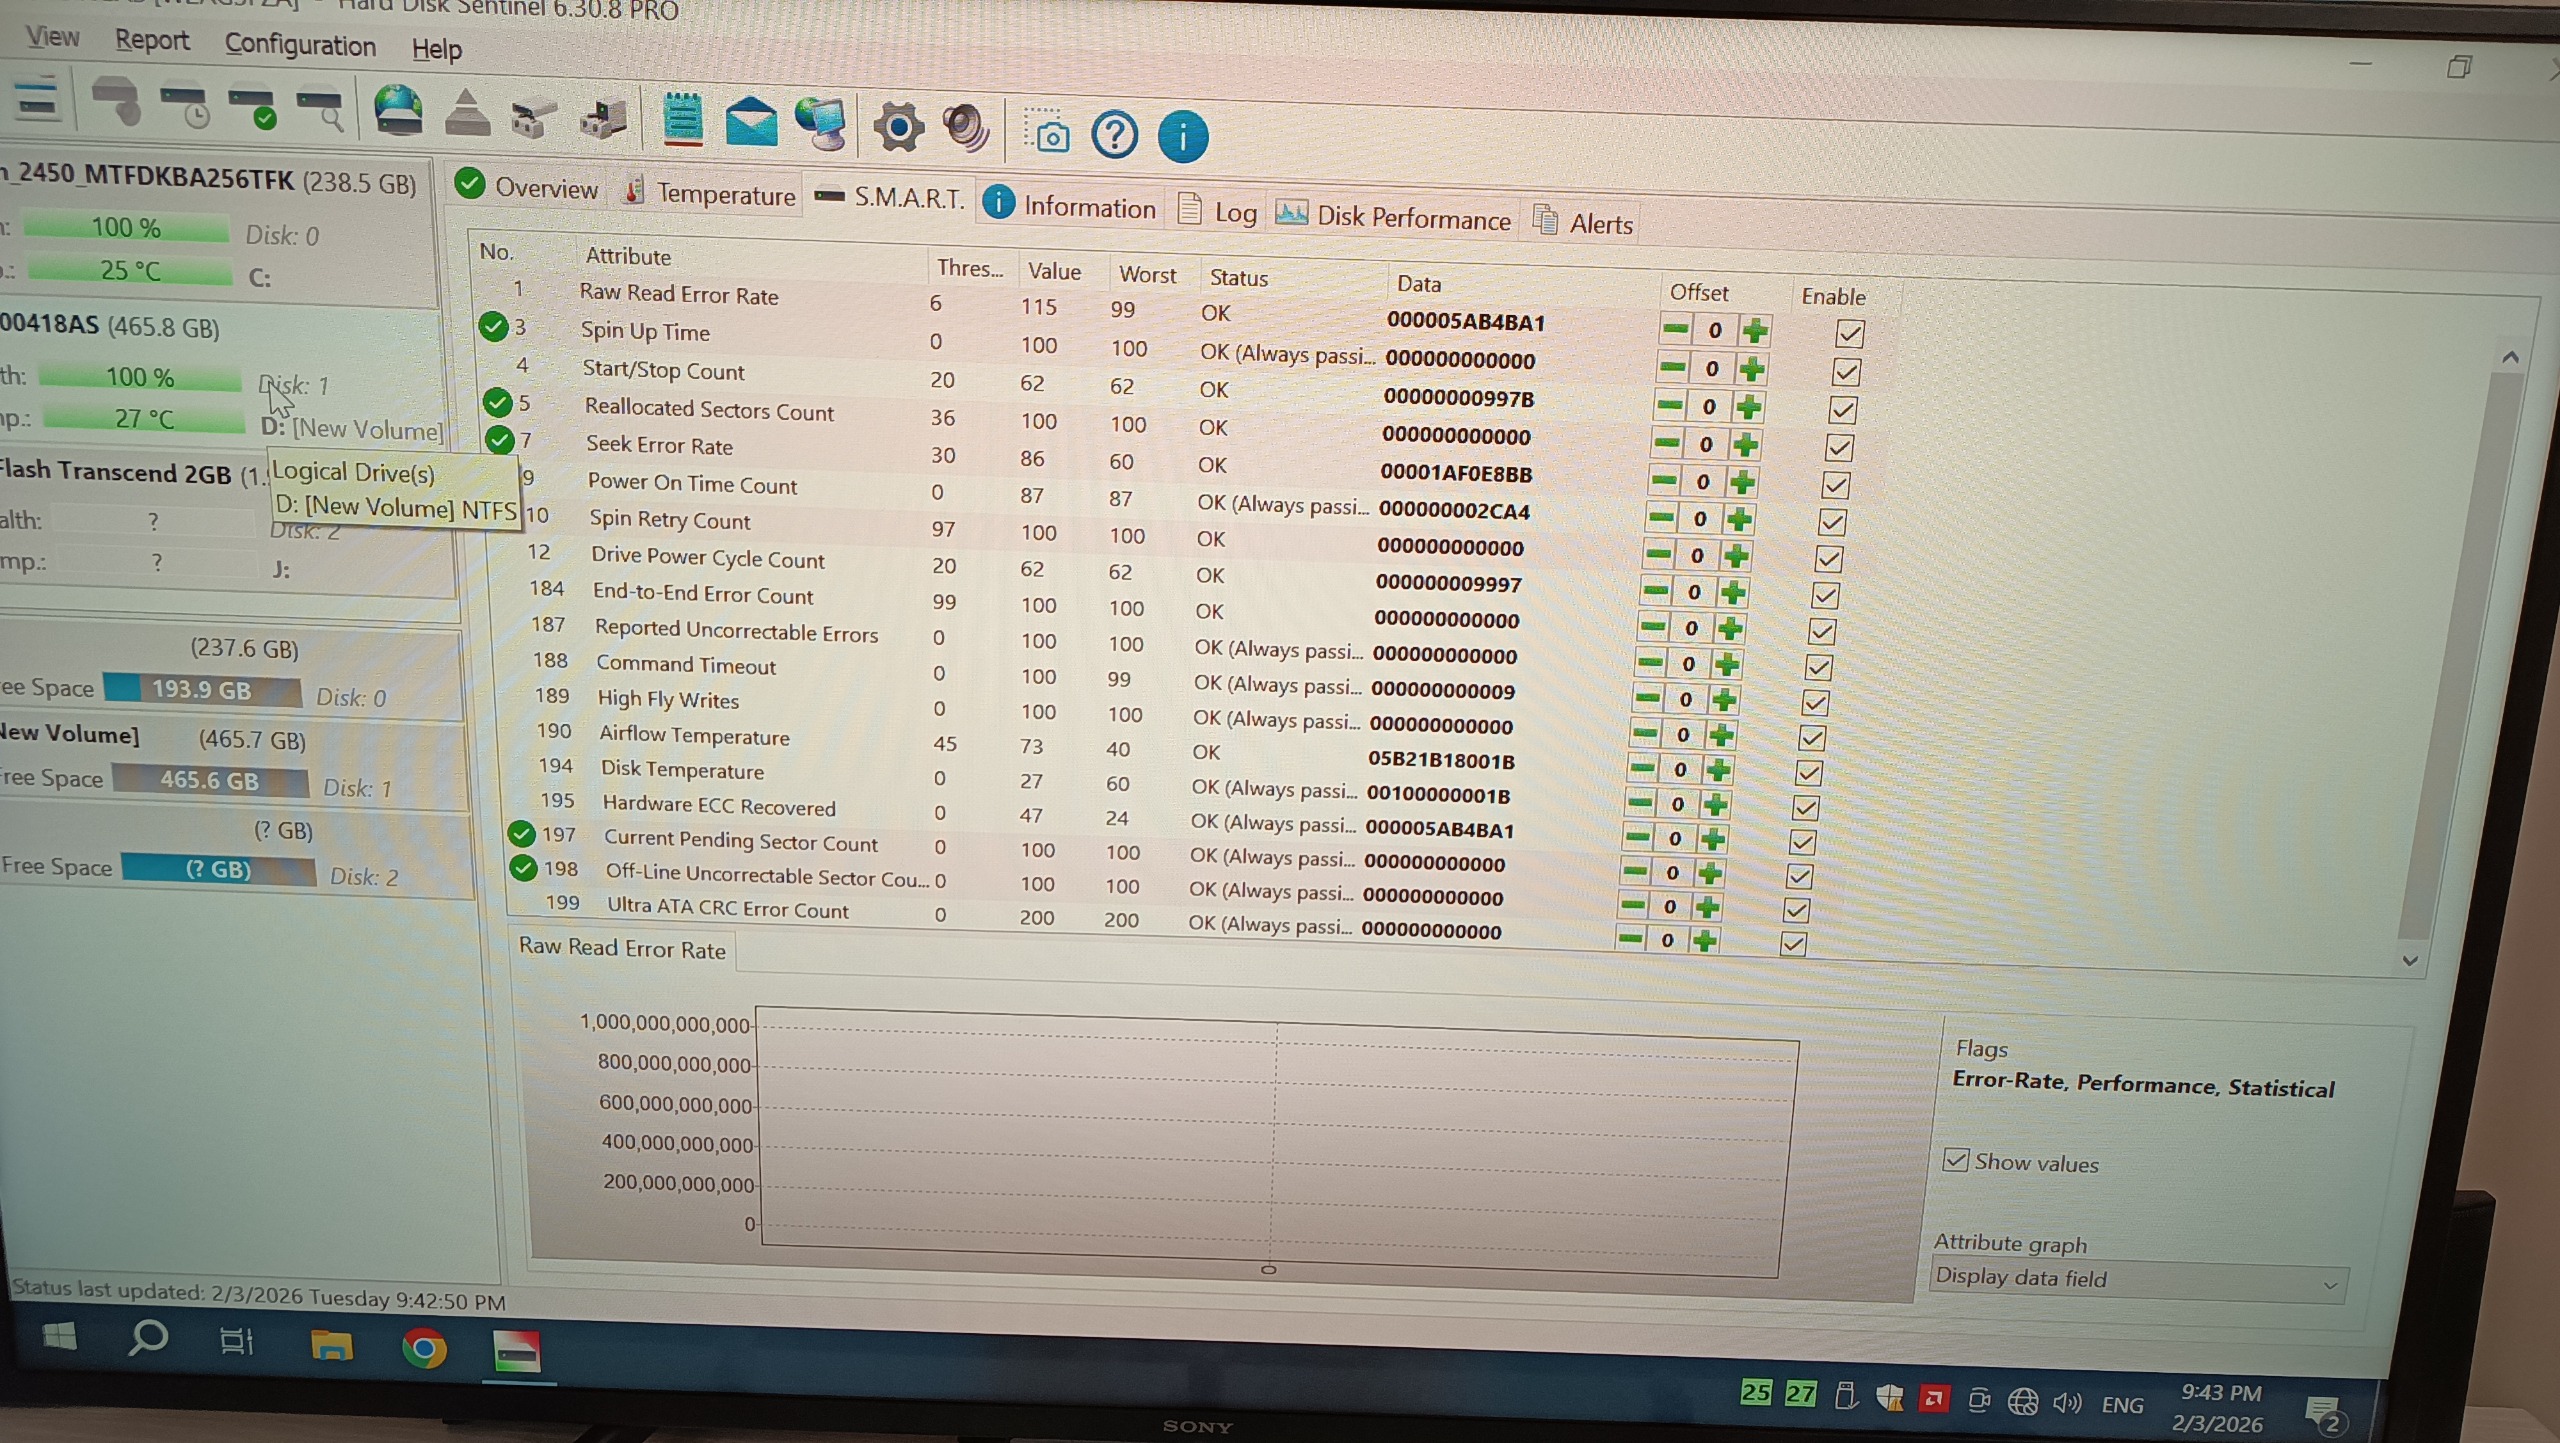Click scroll down arrow of attribute list
The width and height of the screenshot is (2560, 1443).
click(x=2409, y=961)
